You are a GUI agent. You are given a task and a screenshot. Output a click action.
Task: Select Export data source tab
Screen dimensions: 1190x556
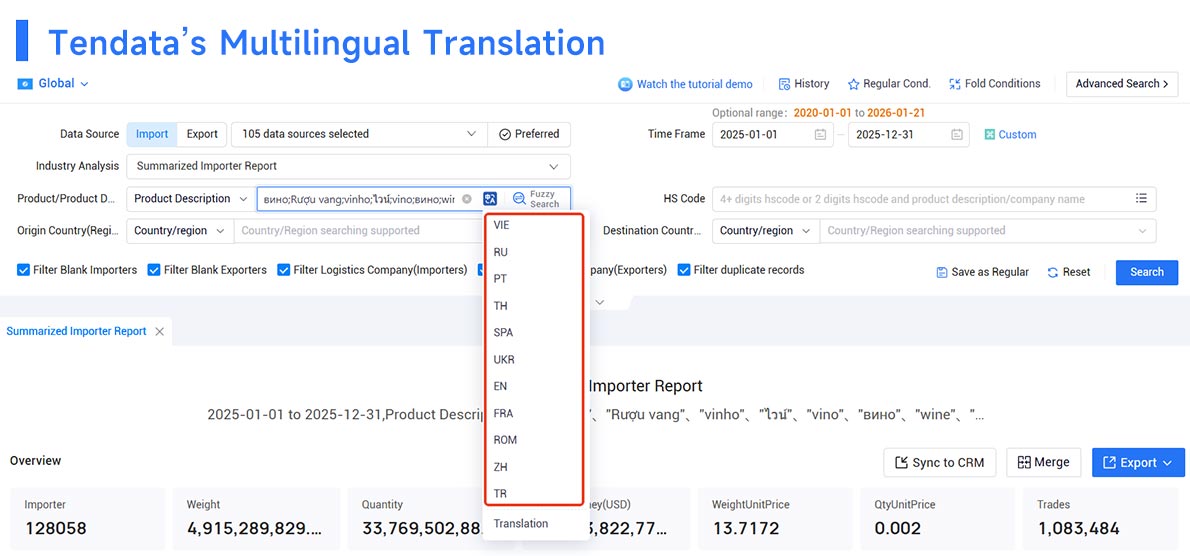pyautogui.click(x=202, y=134)
